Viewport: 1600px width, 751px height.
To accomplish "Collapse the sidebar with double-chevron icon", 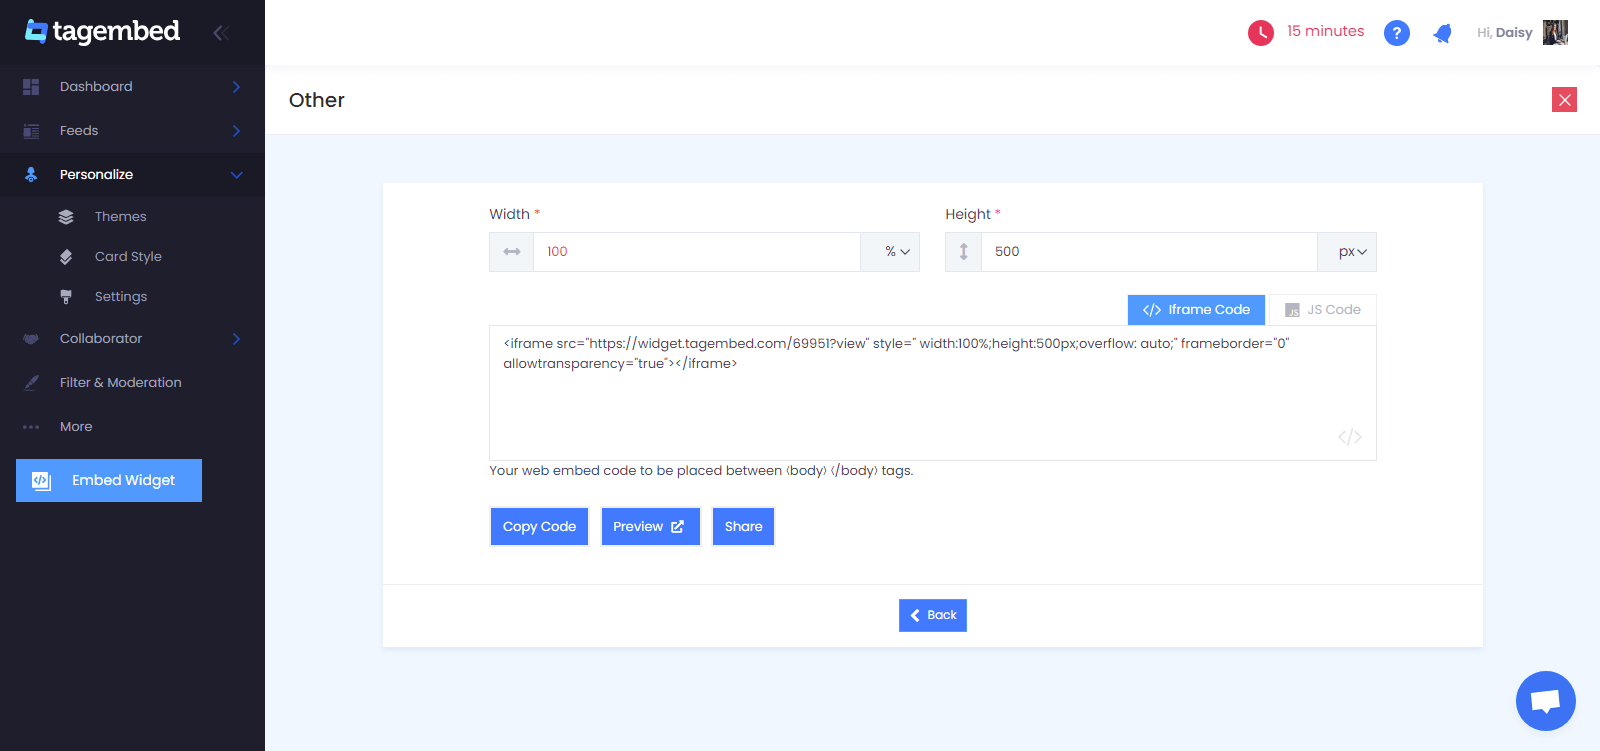I will (x=221, y=33).
